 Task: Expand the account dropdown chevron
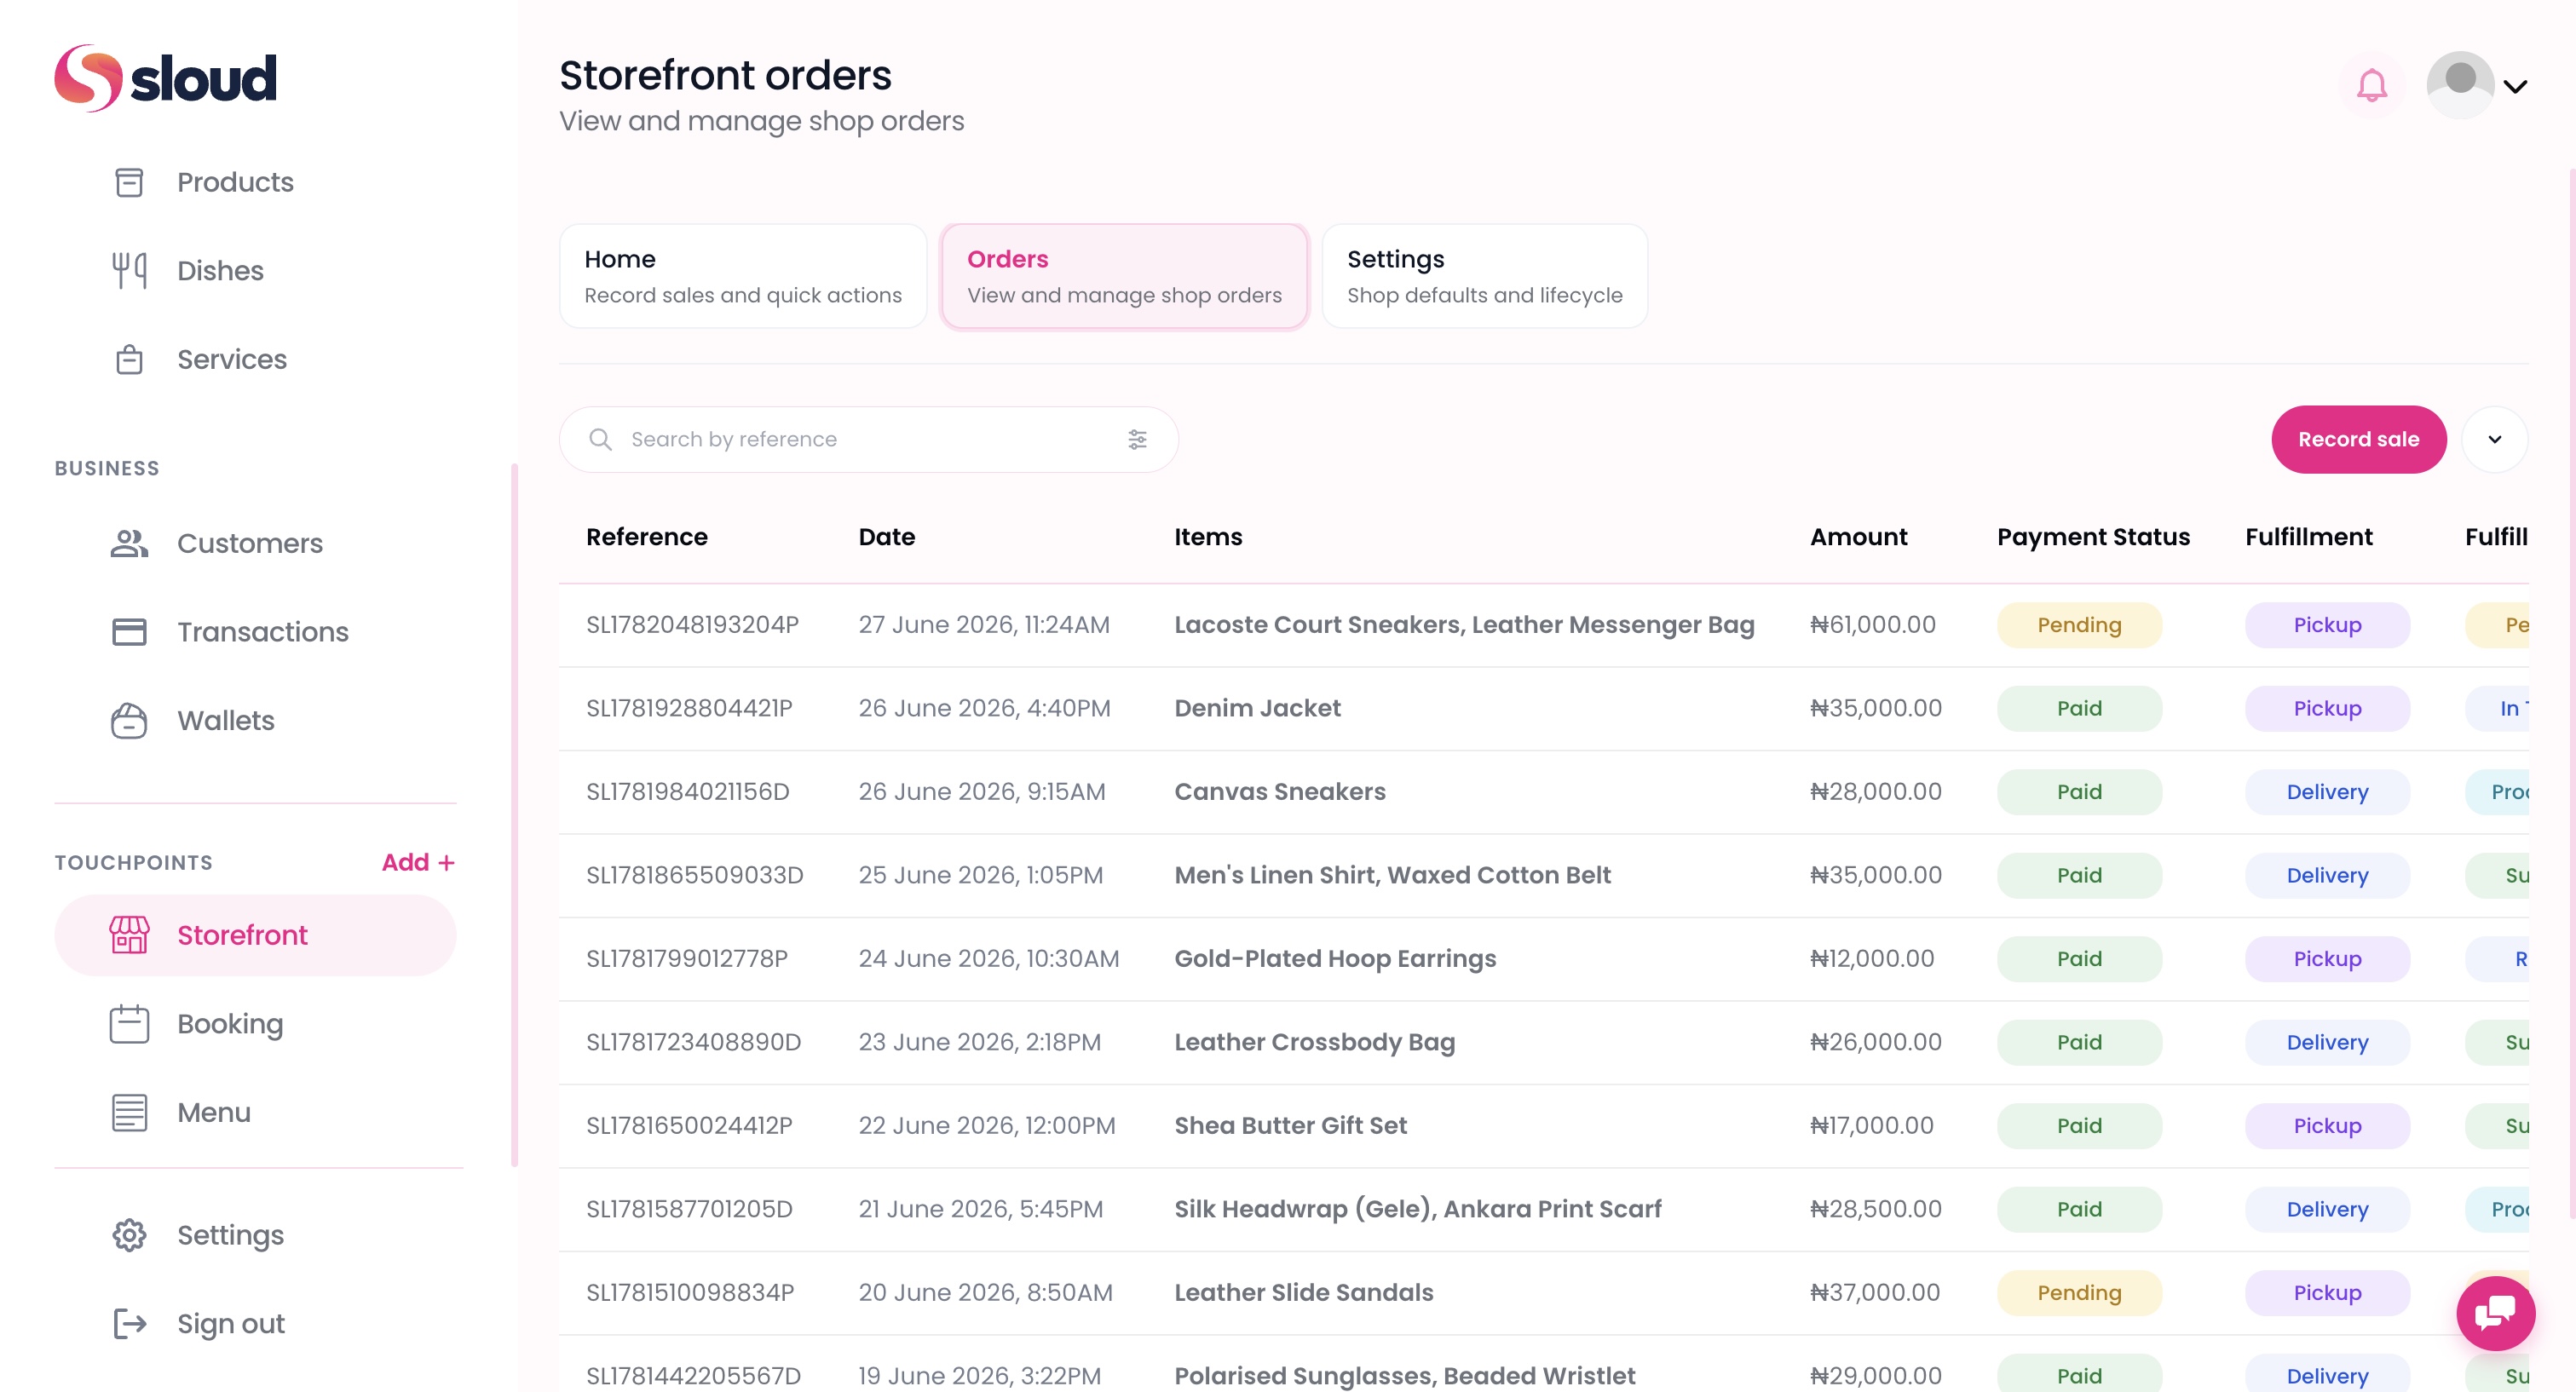coord(2515,86)
